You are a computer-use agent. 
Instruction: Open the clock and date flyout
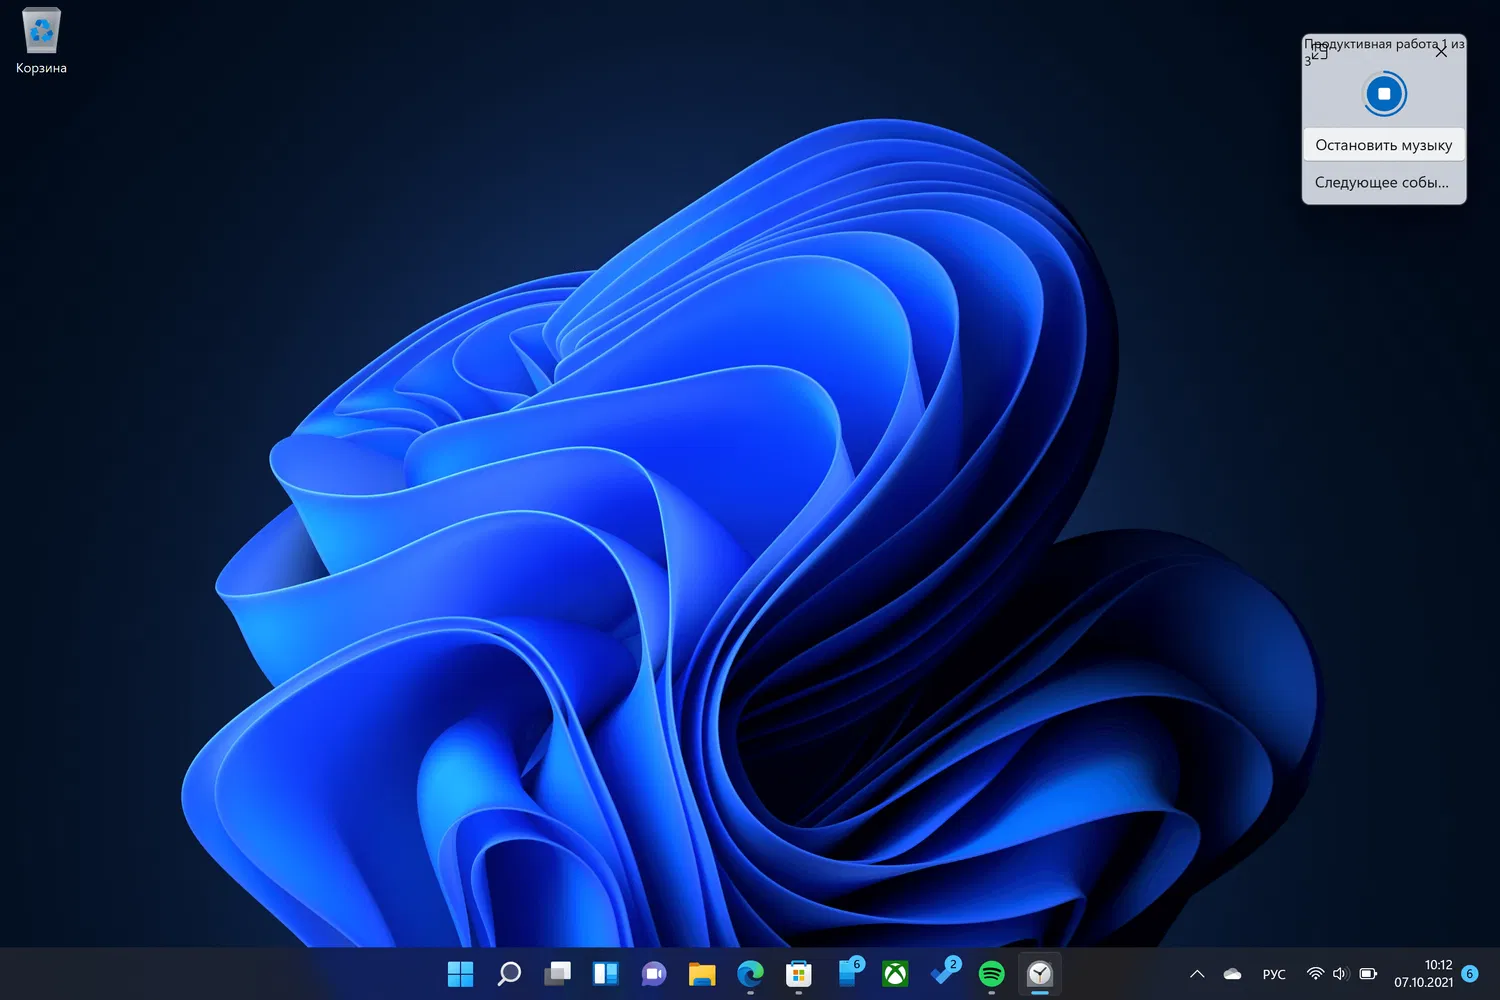click(1423, 973)
